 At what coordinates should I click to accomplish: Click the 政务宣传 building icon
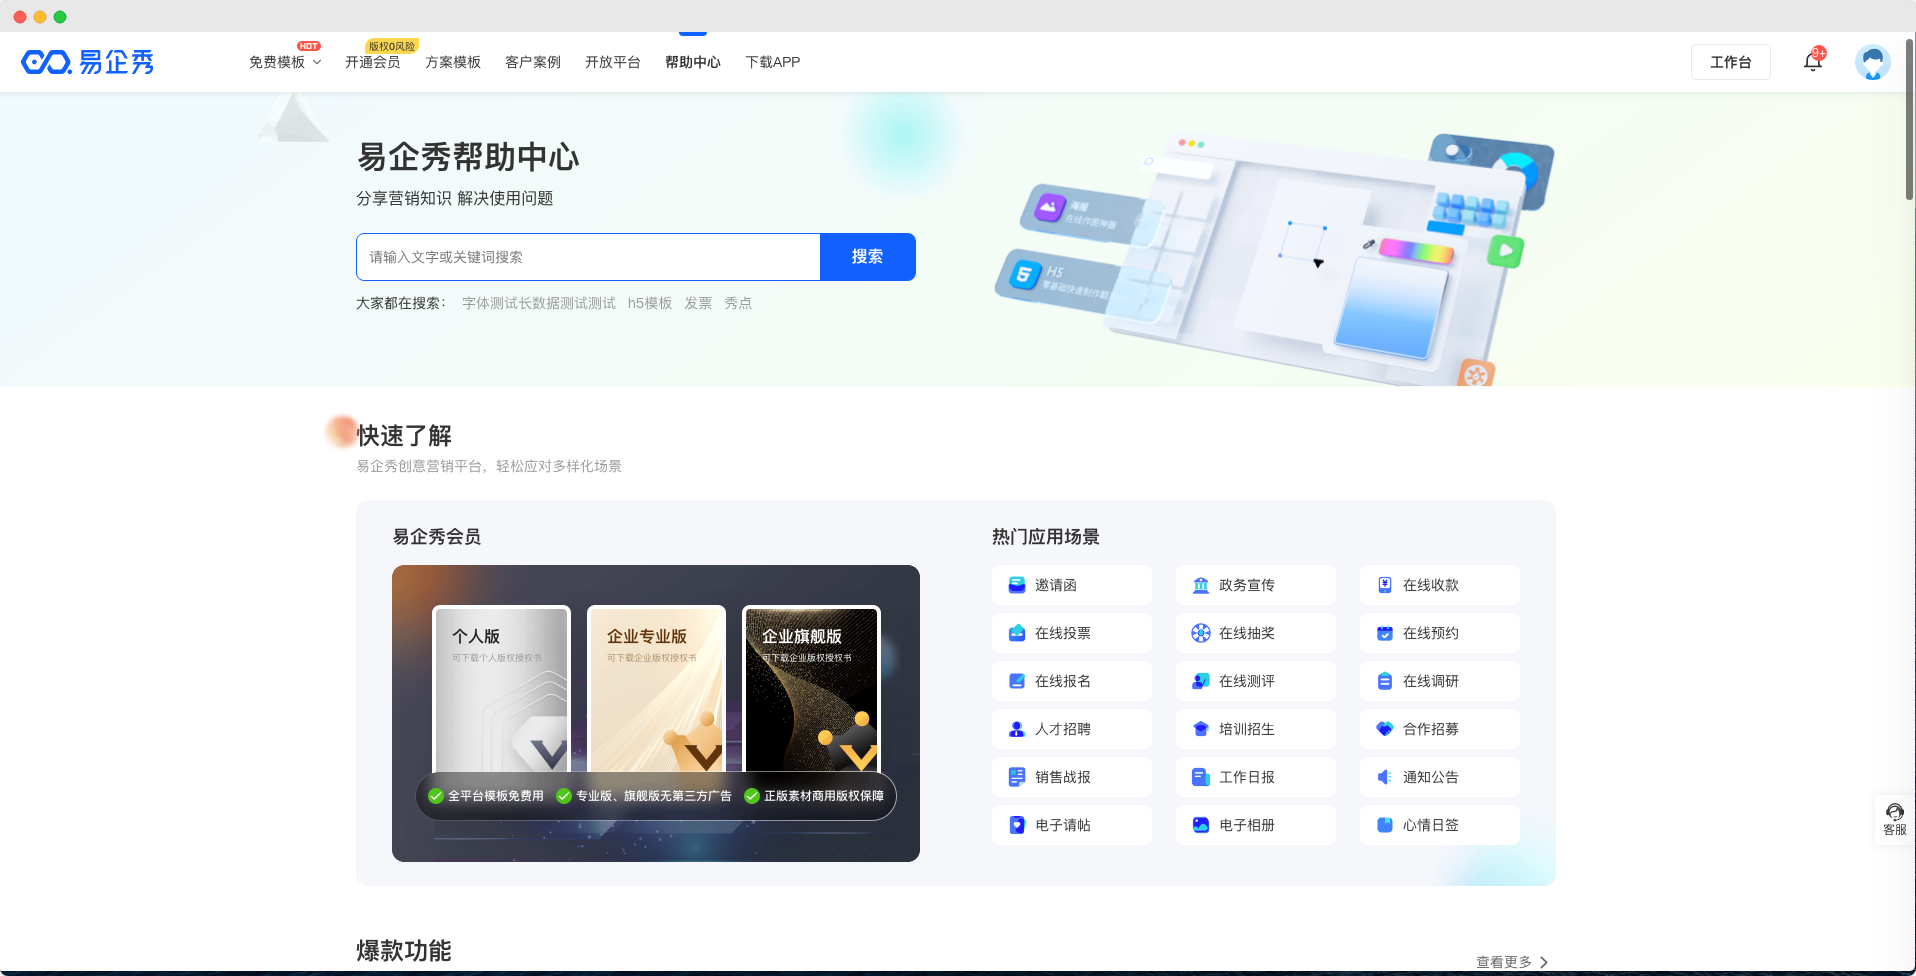(x=1201, y=585)
